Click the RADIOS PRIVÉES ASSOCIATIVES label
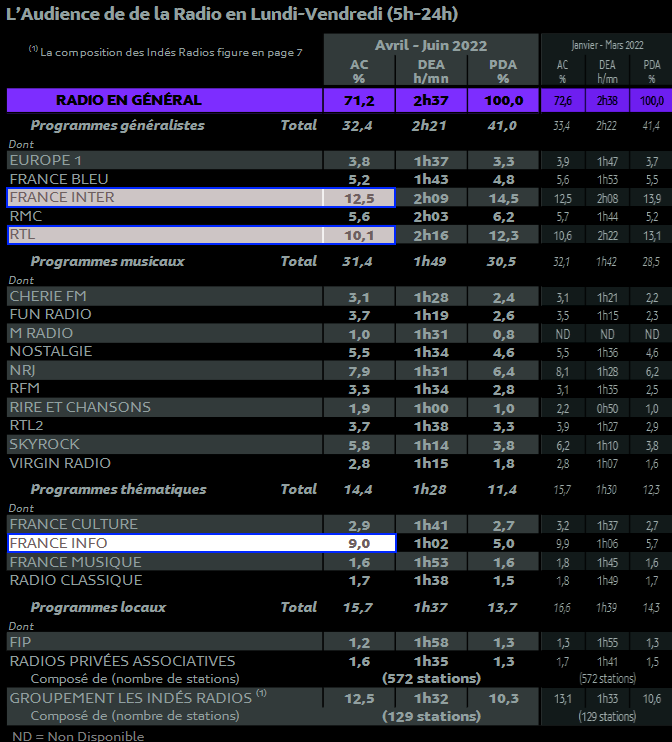The width and height of the screenshot is (672, 742). pos(122,661)
